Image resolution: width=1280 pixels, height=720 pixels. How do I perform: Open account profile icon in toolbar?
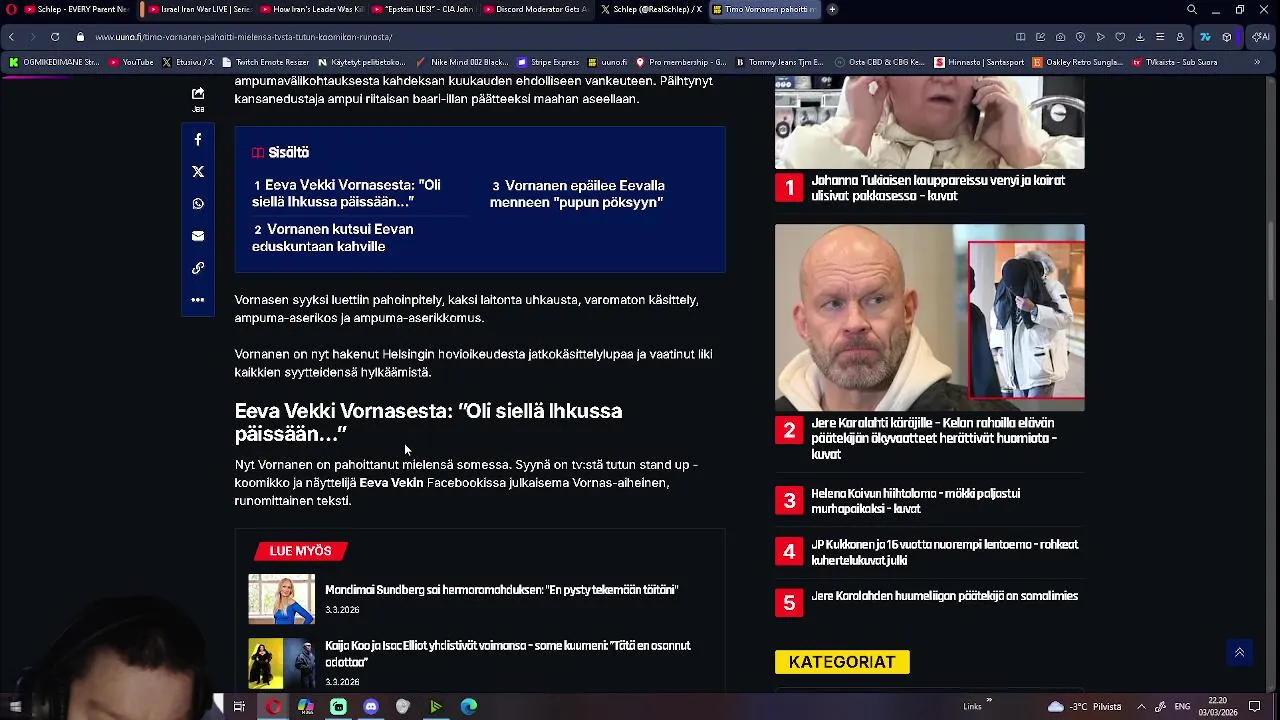(1180, 37)
